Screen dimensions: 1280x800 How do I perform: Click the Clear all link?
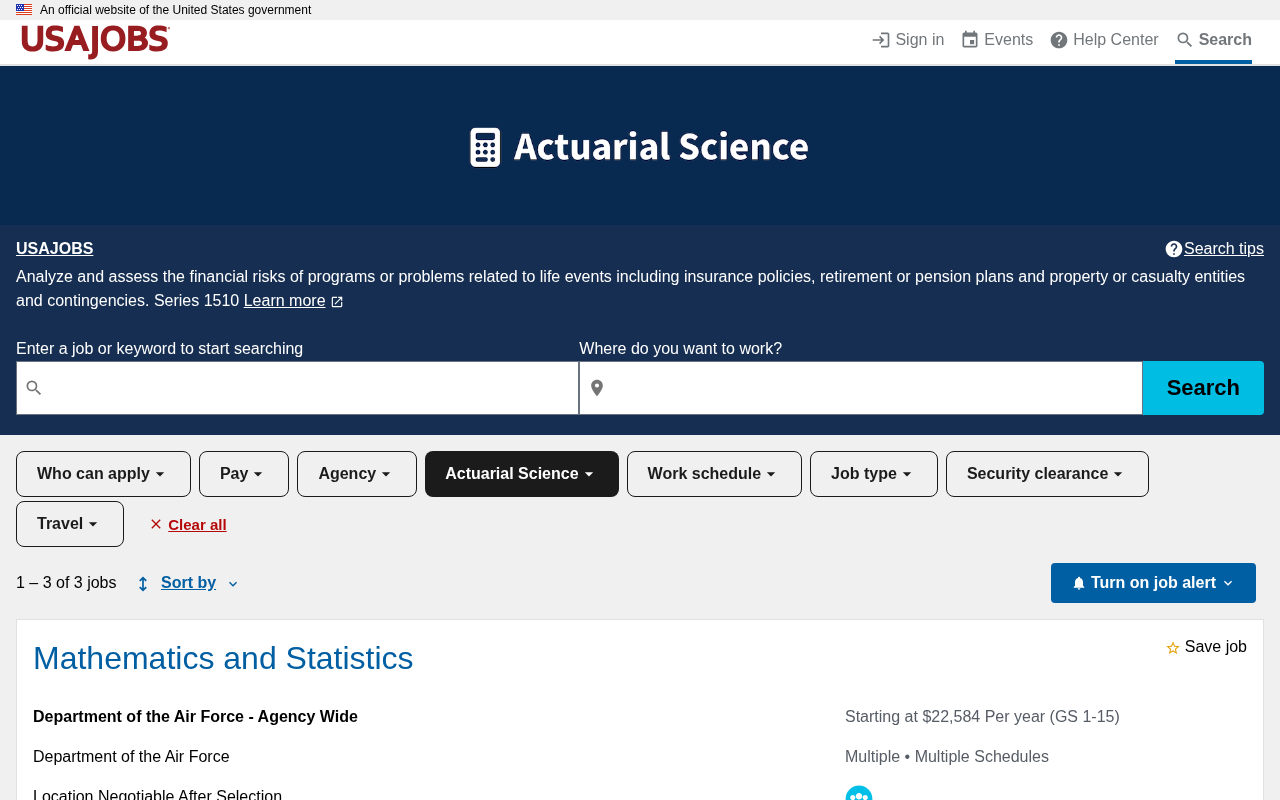(197, 524)
